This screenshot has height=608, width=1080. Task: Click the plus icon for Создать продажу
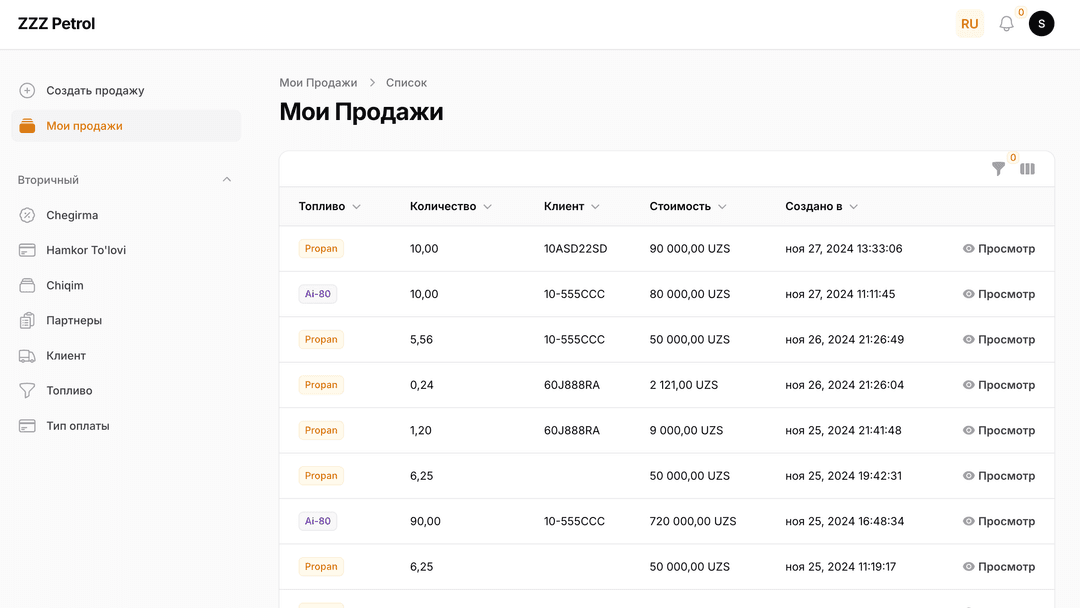tap(27, 91)
